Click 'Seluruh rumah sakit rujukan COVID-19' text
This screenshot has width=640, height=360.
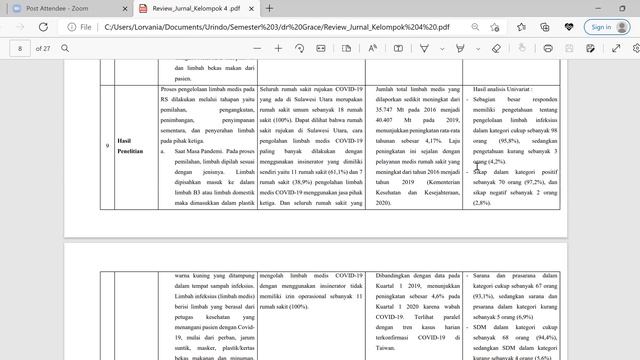311,89
